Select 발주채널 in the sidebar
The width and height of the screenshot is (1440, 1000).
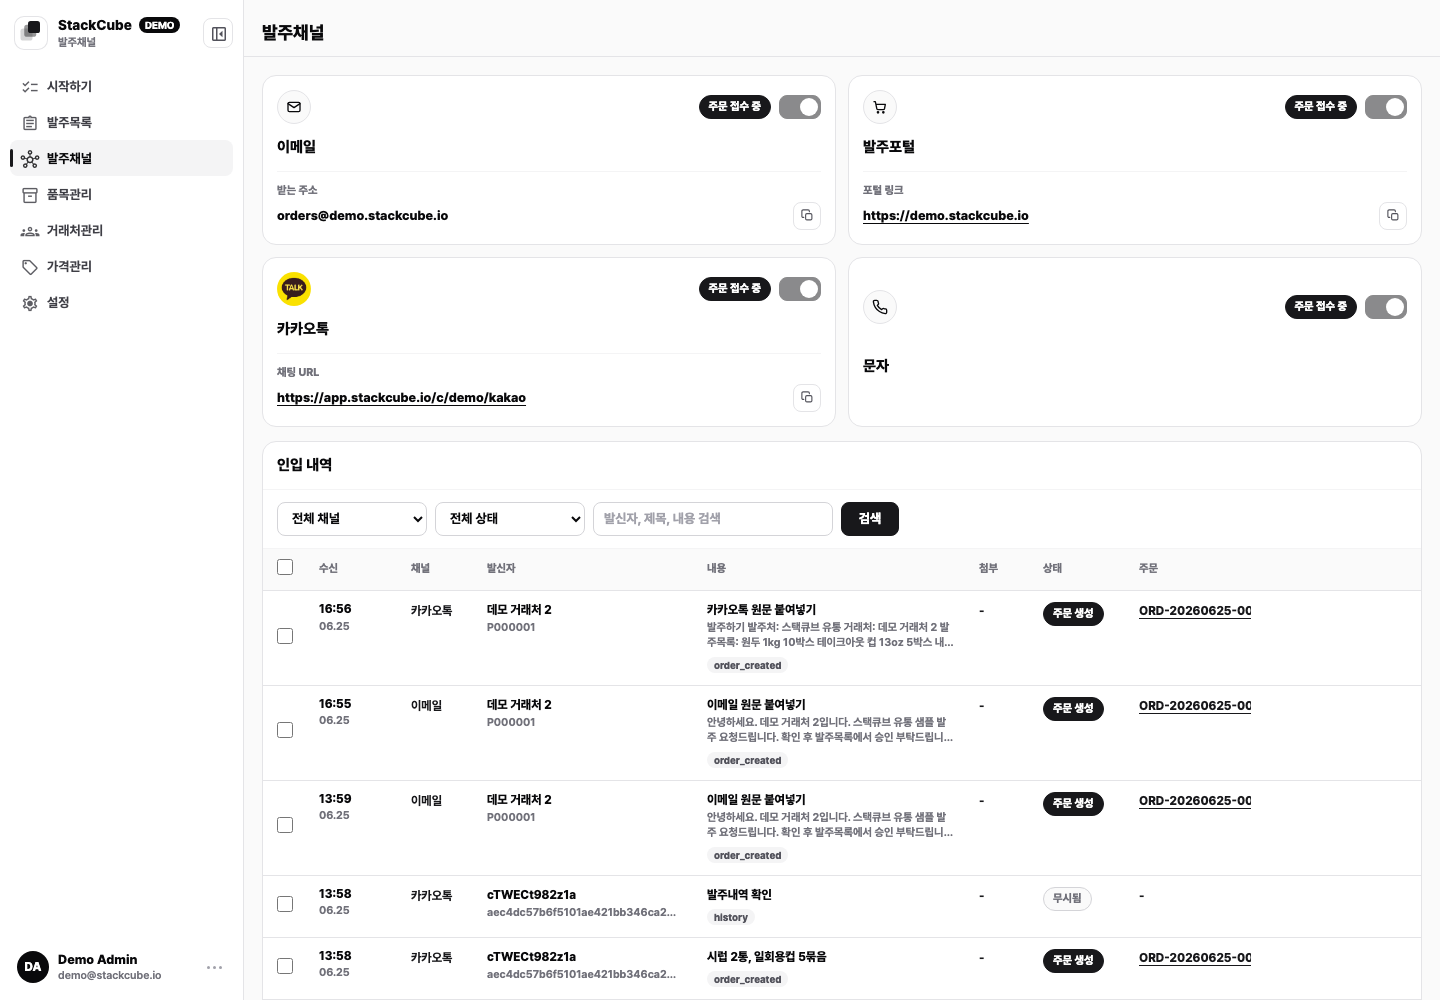click(x=121, y=158)
